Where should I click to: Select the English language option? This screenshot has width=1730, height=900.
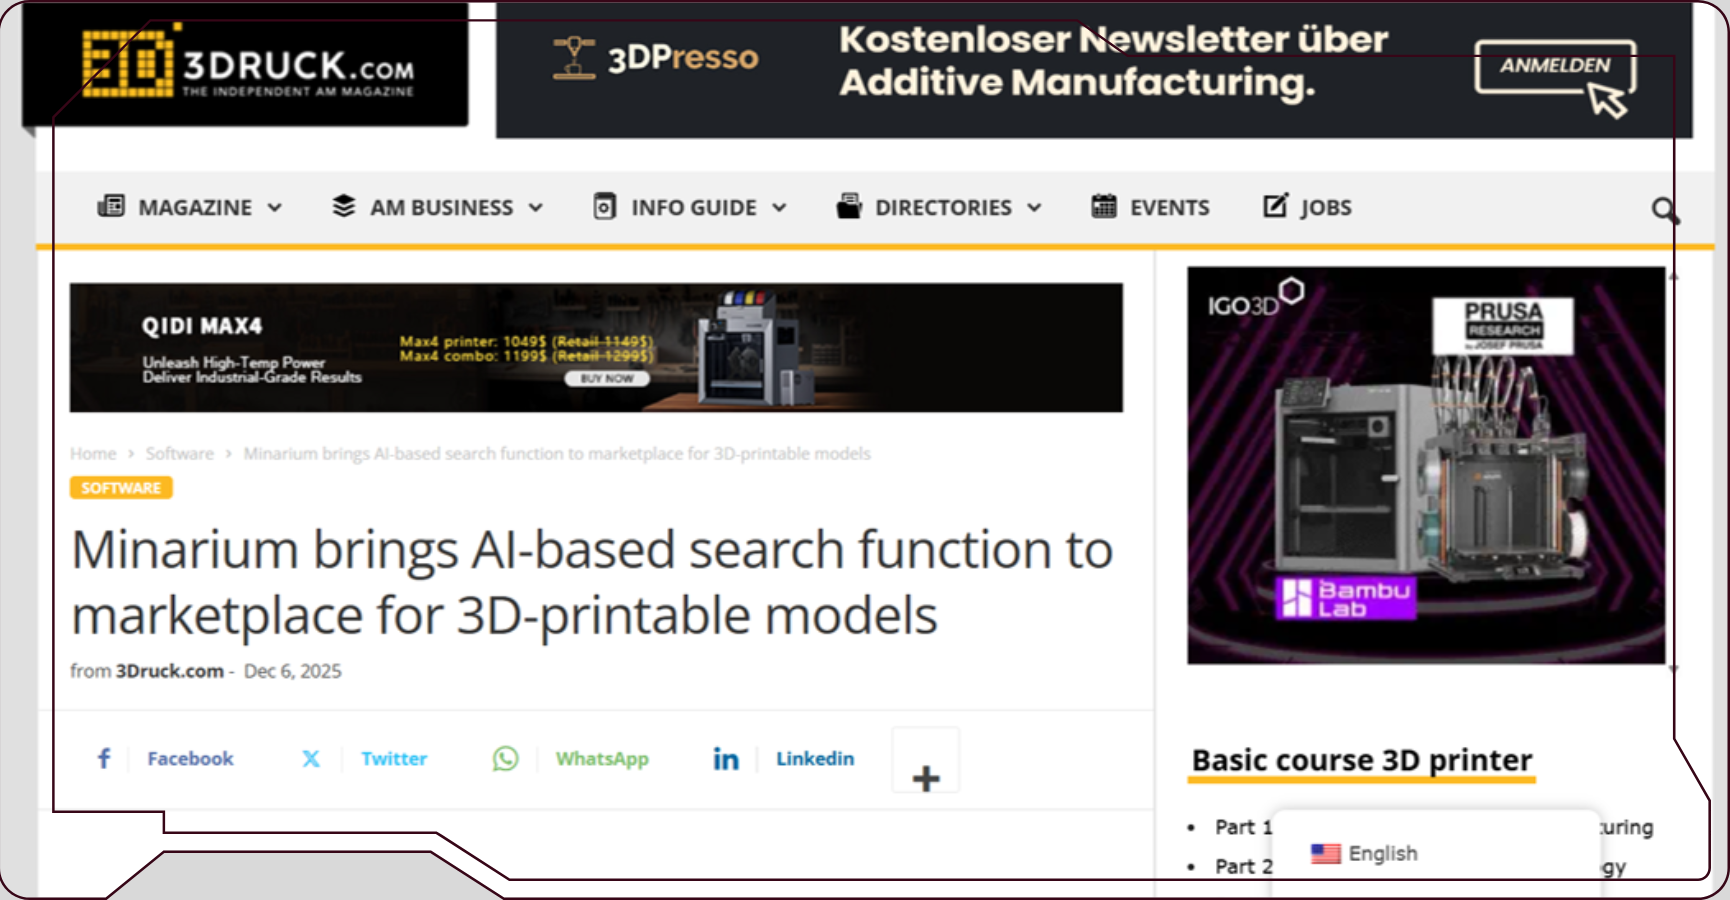pyautogui.click(x=1381, y=853)
